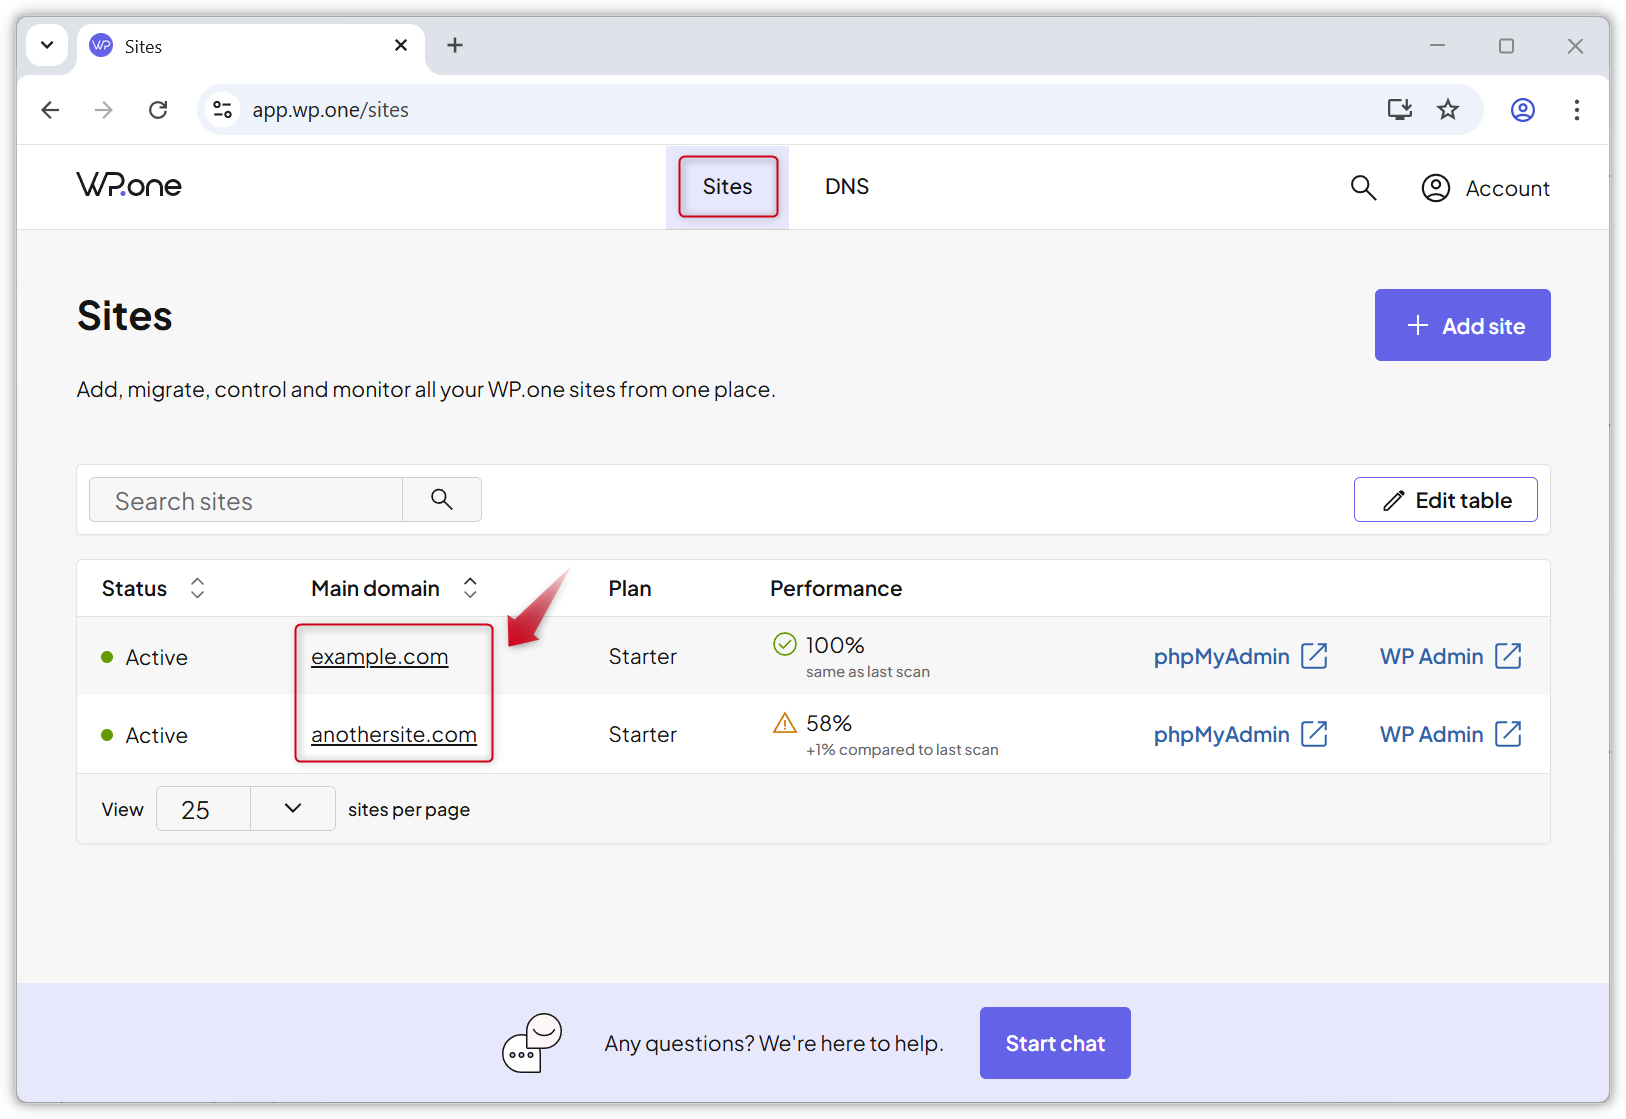Open the anothersite.com domain link
1626x1119 pixels.
pyautogui.click(x=393, y=735)
